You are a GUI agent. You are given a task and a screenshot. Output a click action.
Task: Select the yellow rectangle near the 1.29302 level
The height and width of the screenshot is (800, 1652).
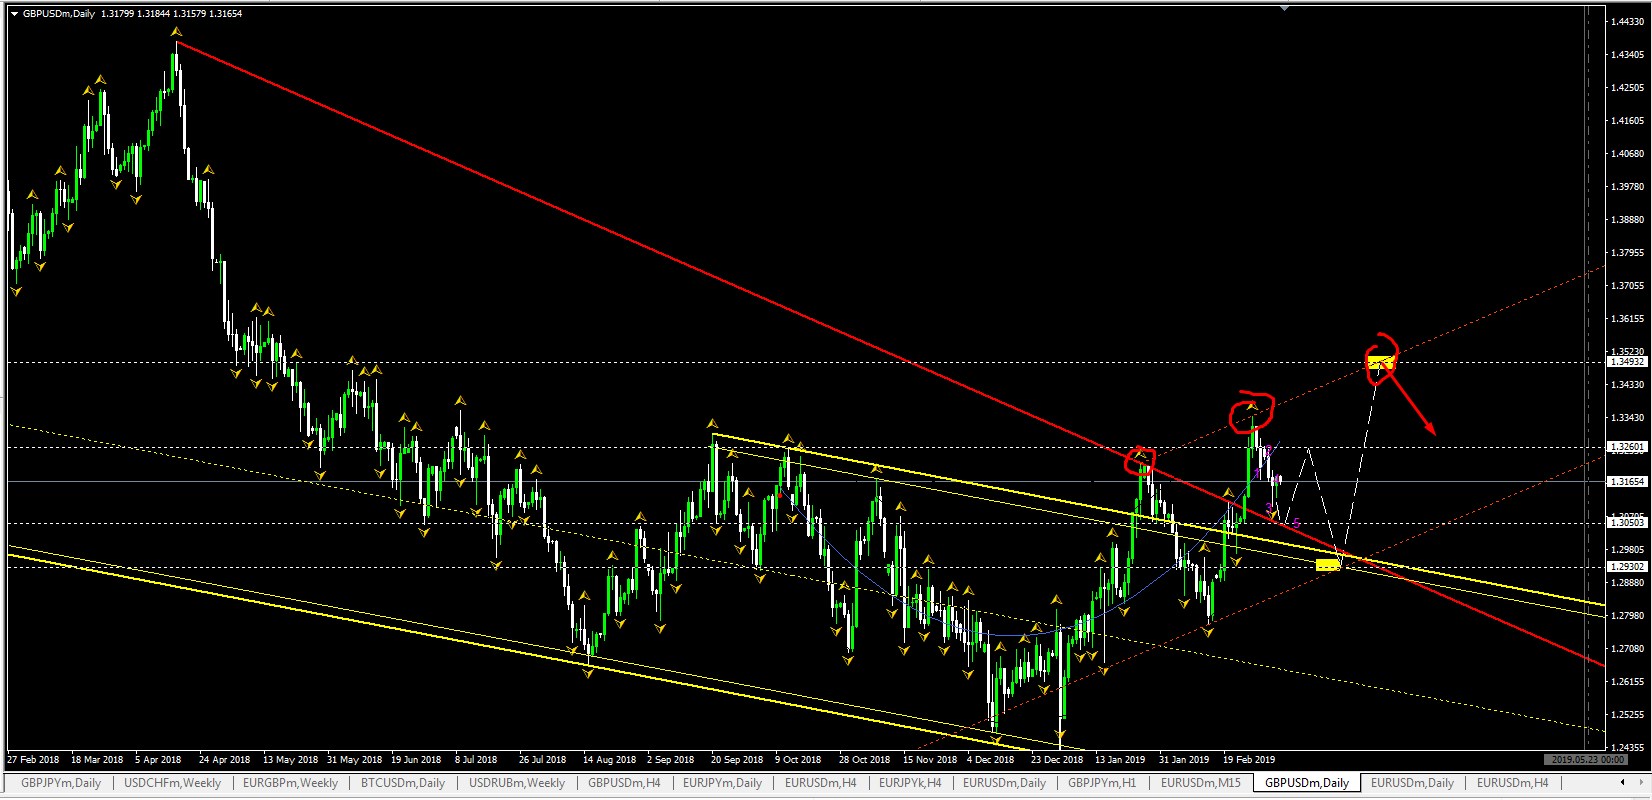1328,566
